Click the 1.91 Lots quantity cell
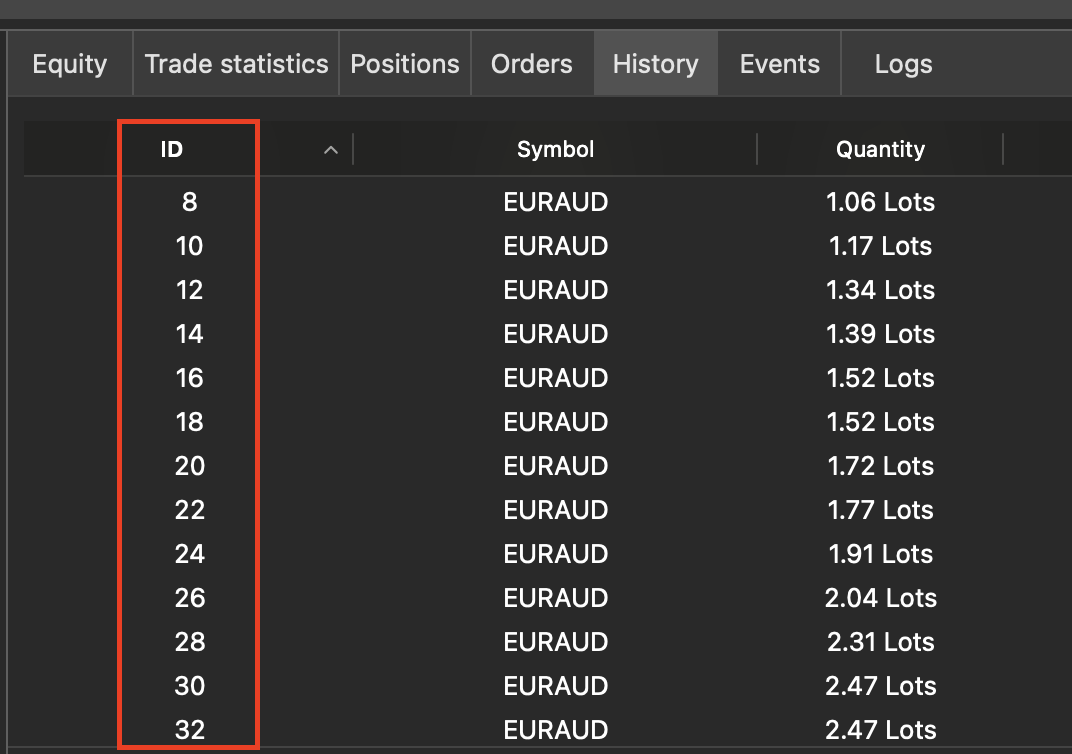The height and width of the screenshot is (754, 1072). pos(880,554)
